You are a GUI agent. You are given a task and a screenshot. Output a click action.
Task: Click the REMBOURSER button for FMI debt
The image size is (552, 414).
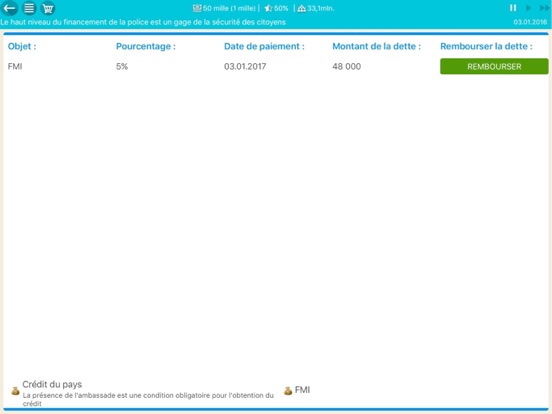(x=494, y=66)
